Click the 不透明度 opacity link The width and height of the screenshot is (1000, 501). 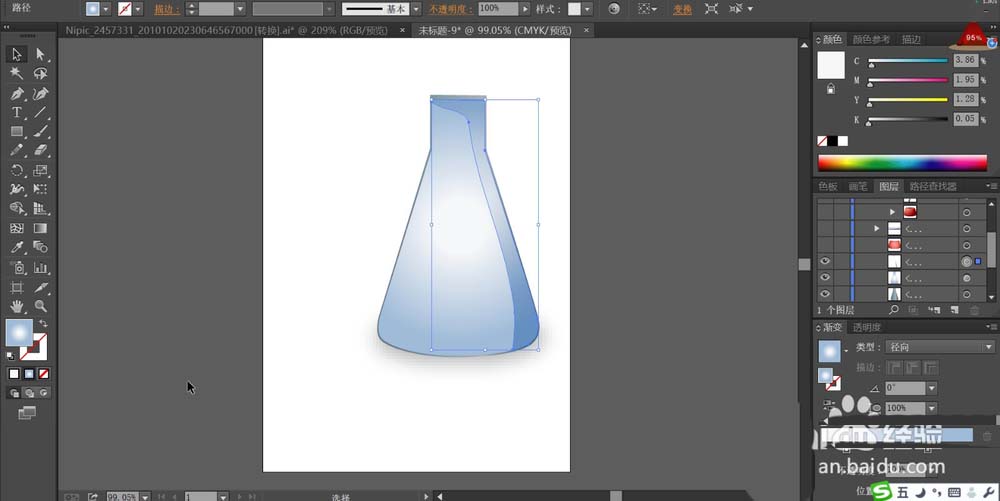(450, 10)
